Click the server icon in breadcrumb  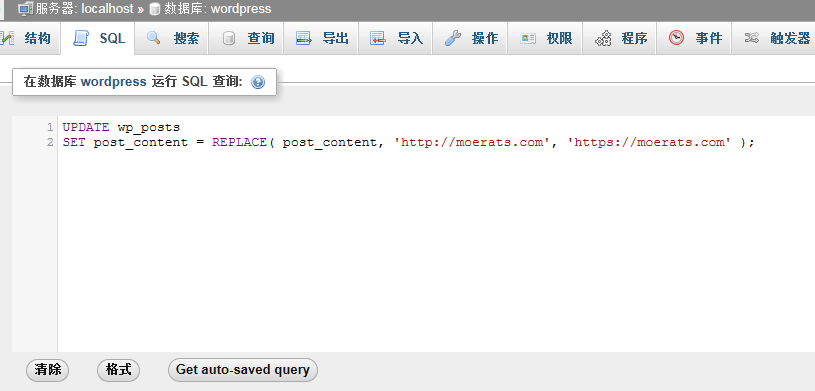click(x=25, y=9)
